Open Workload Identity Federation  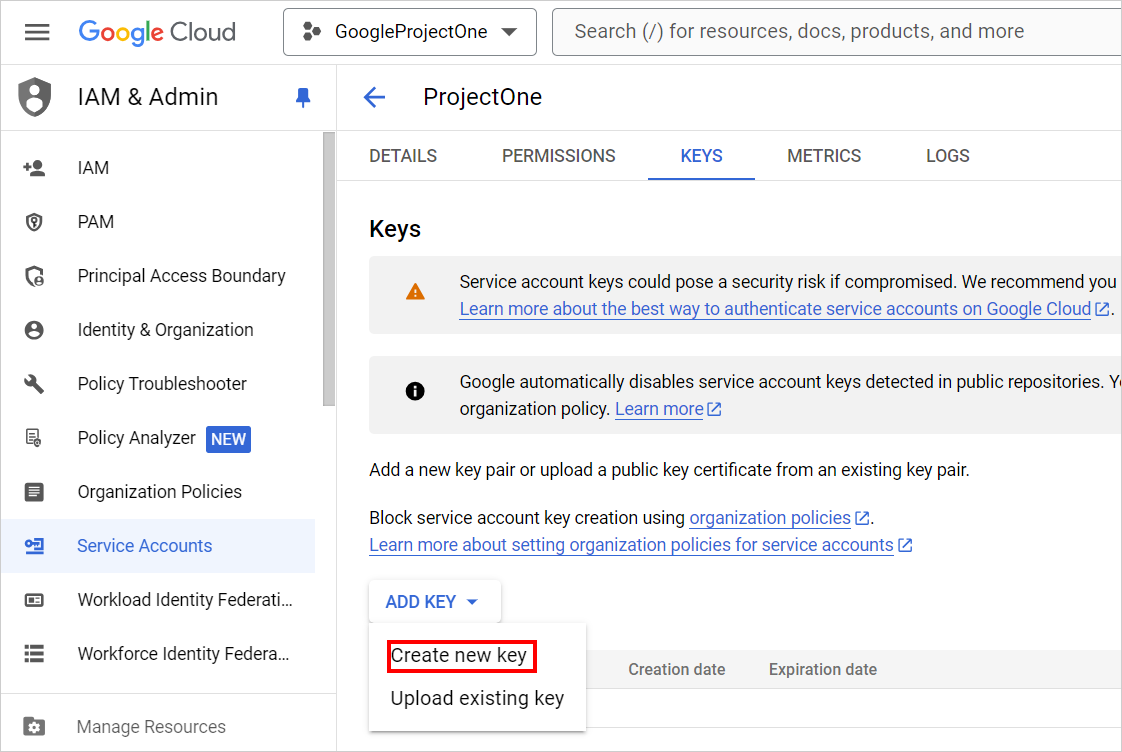[185, 600]
